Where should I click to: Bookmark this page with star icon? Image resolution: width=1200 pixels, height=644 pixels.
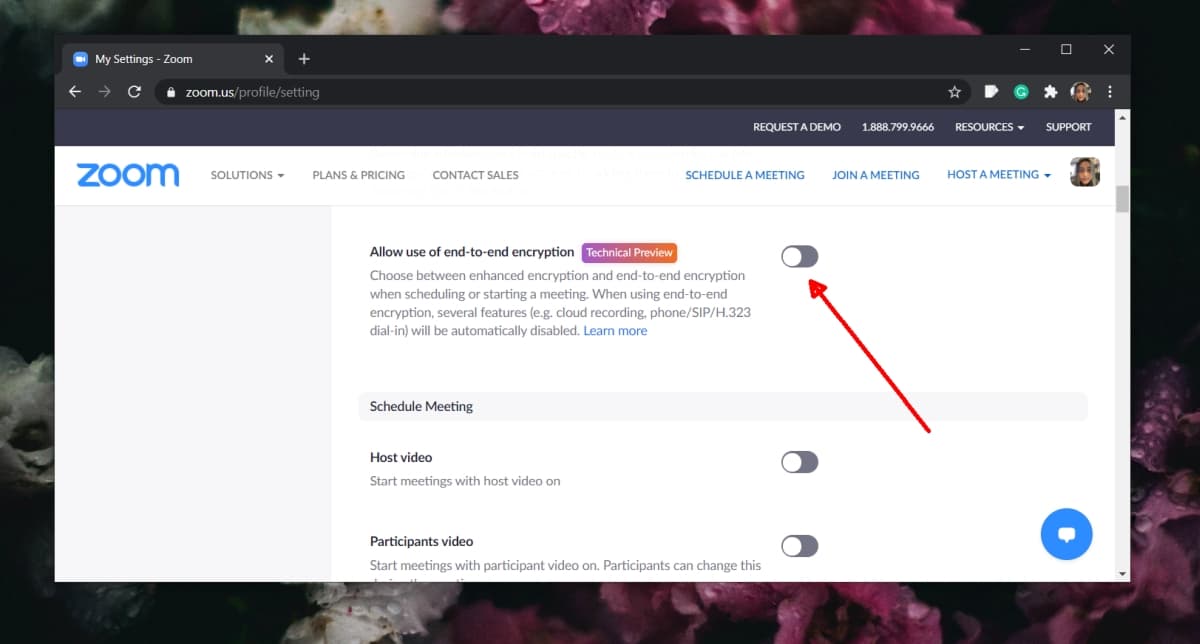(954, 92)
